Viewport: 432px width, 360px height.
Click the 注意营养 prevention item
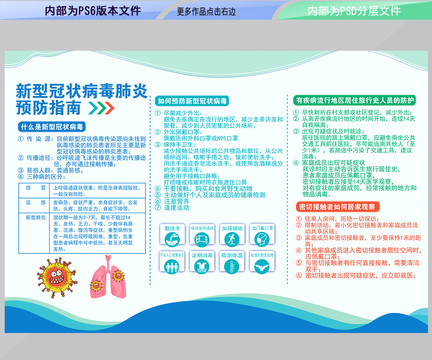172,201
